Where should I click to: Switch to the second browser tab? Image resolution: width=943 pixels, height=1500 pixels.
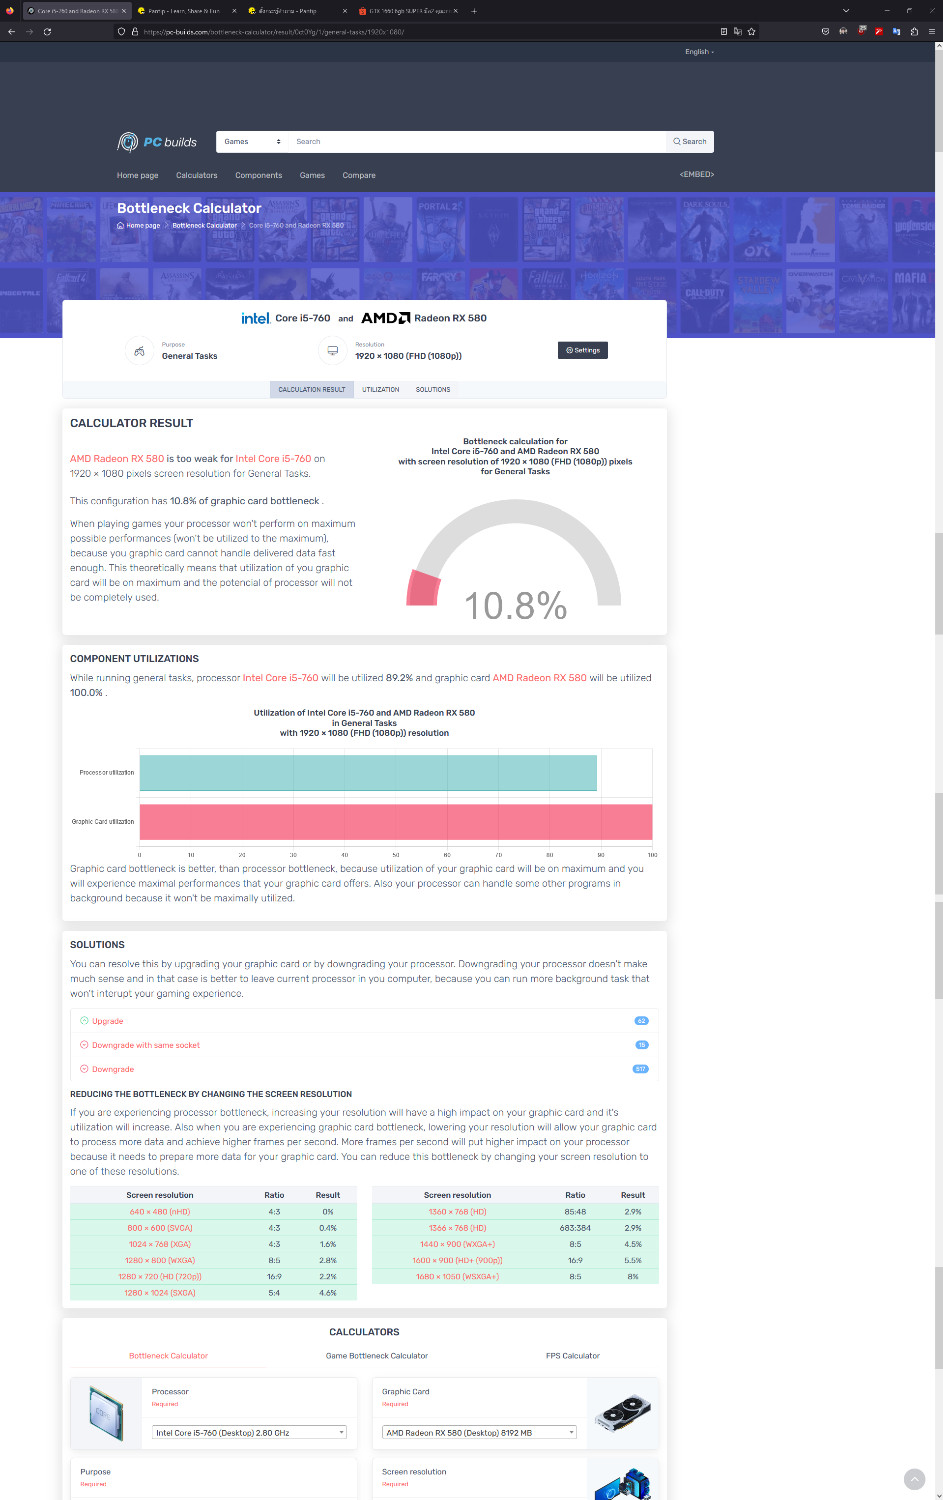pyautogui.click(x=184, y=11)
